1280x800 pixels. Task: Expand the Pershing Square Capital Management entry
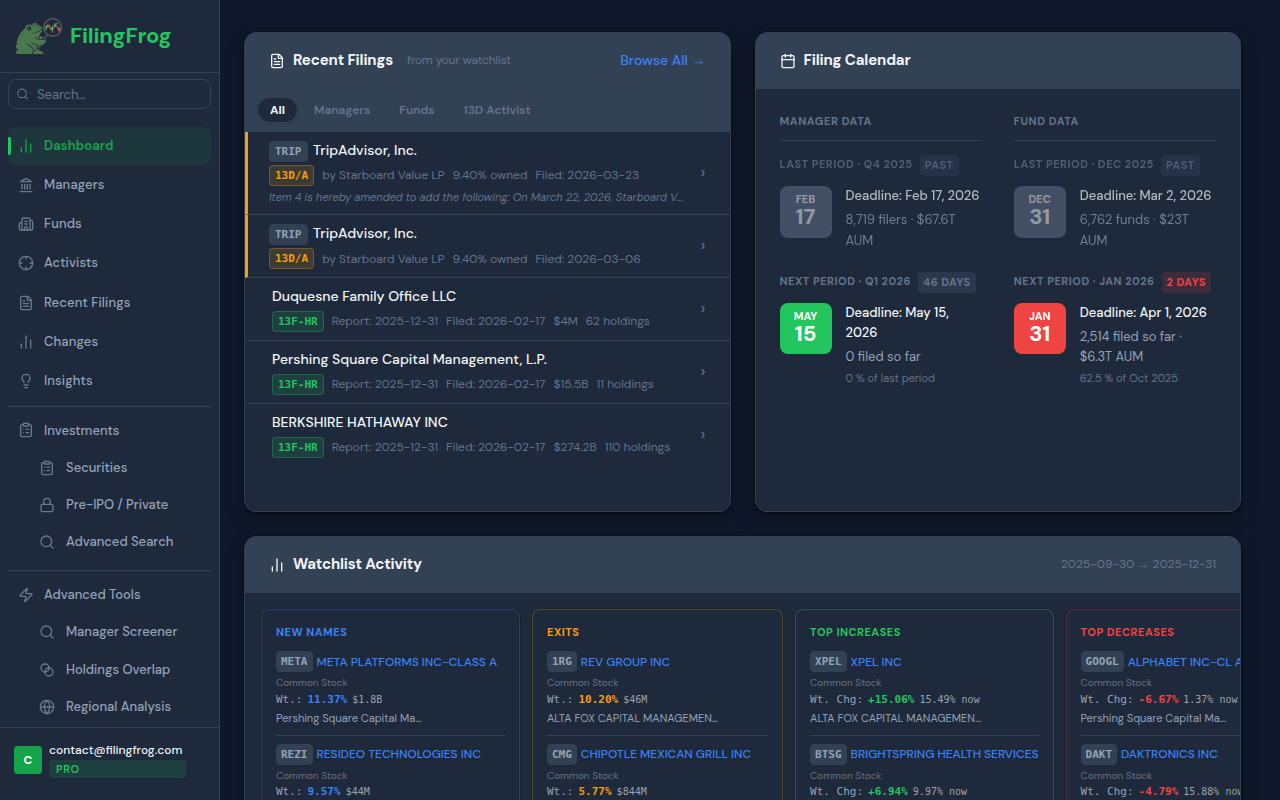[702, 371]
